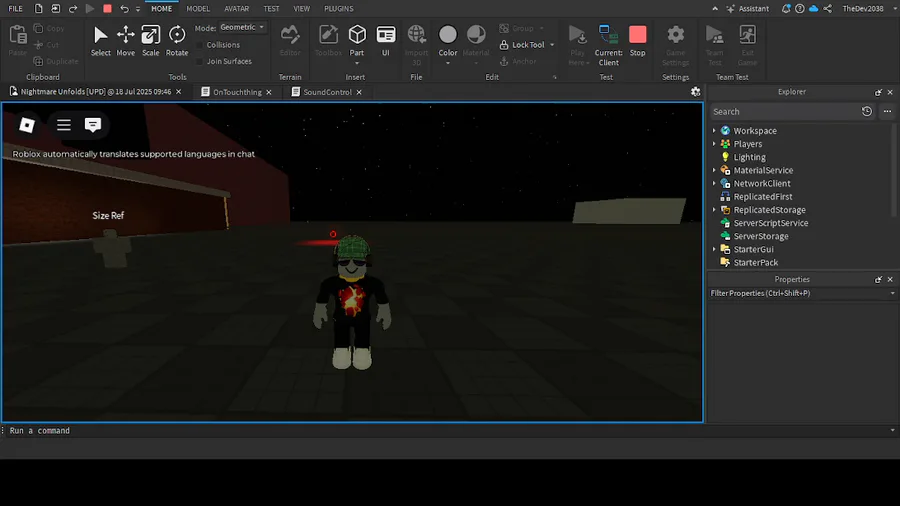Select ReplicatedFirst in Explorer
Viewport: 900px width, 506px height.
coord(762,197)
